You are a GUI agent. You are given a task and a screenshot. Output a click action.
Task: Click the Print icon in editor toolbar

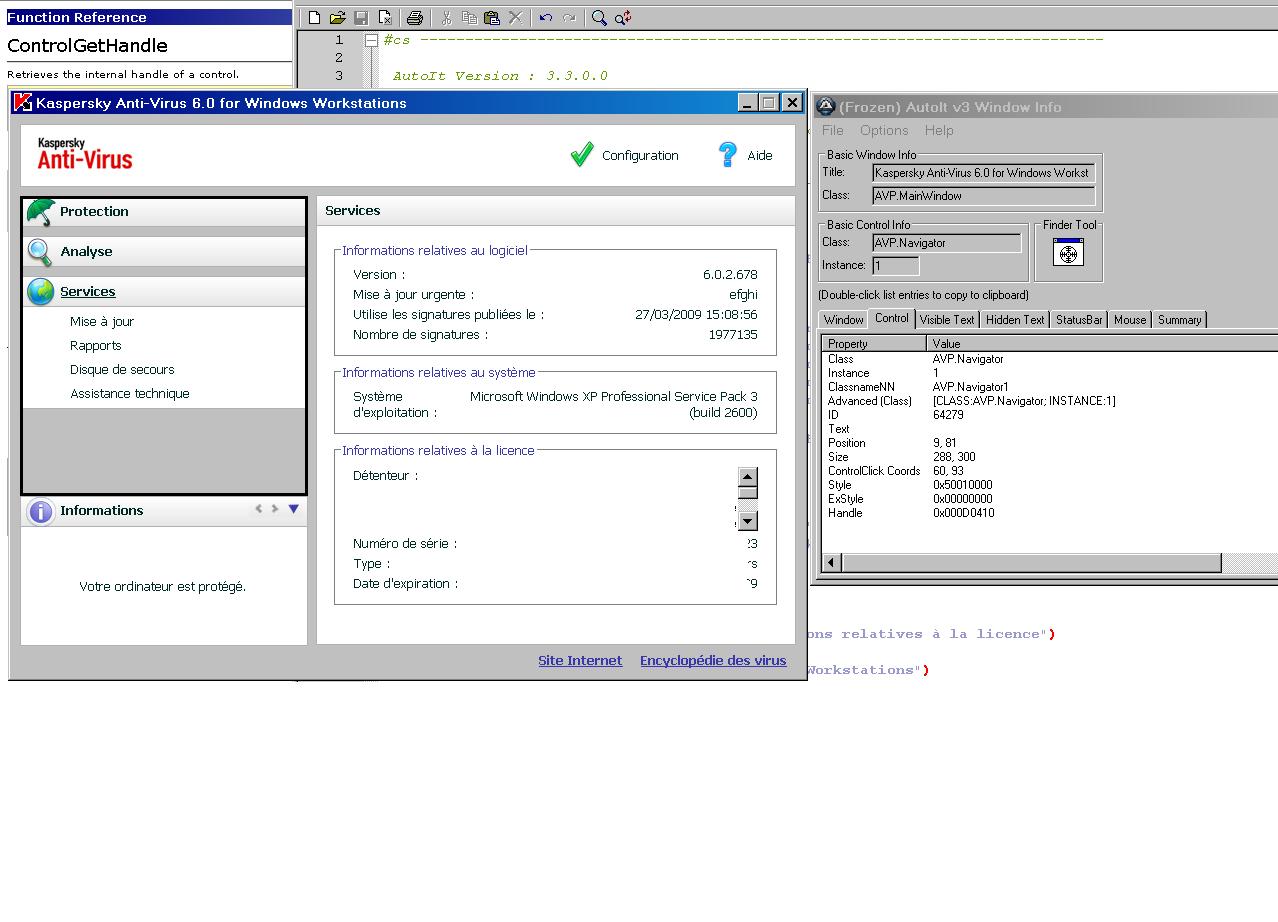pyautogui.click(x=415, y=18)
